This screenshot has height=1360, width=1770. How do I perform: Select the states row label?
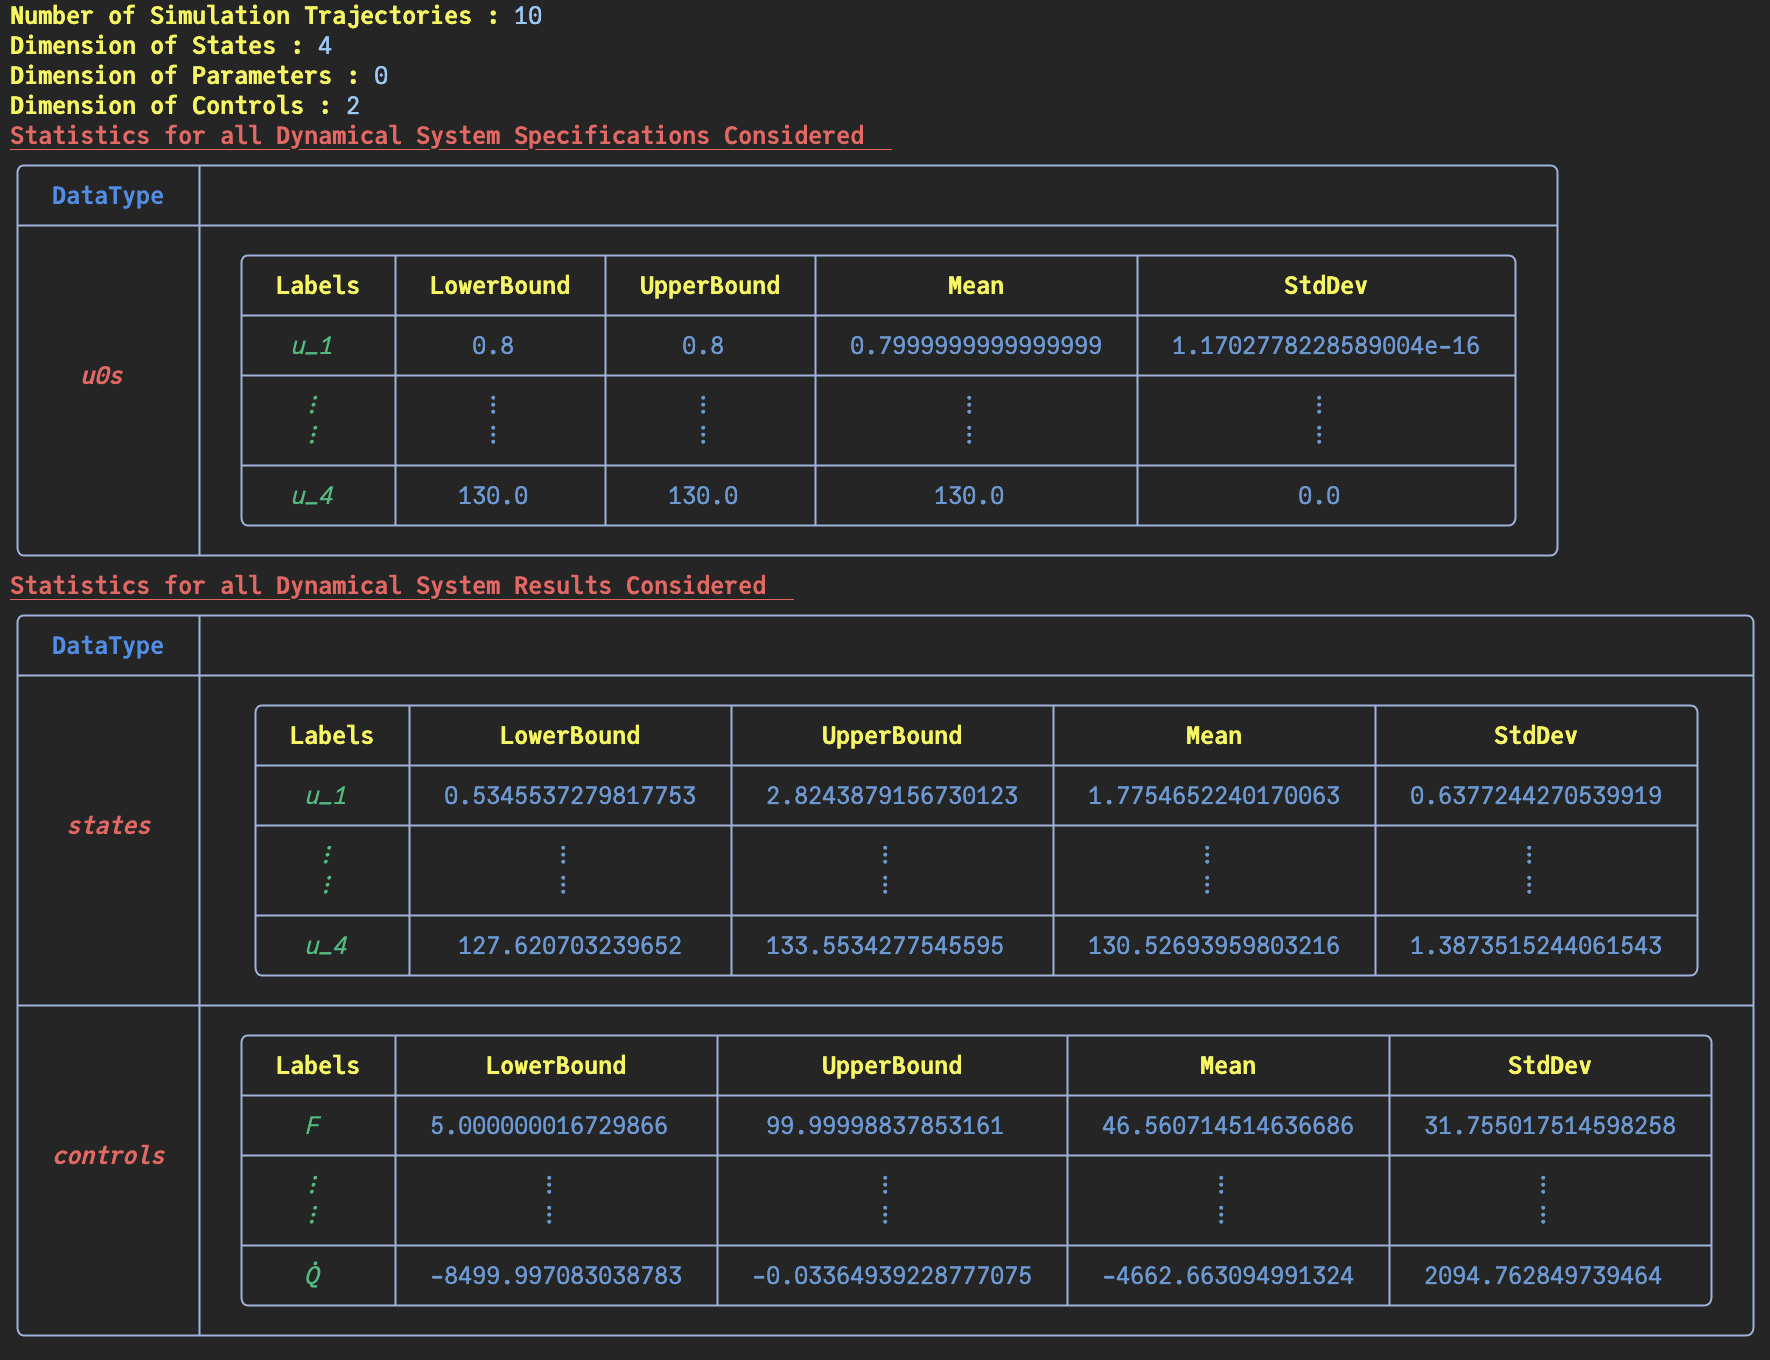[x=109, y=826]
